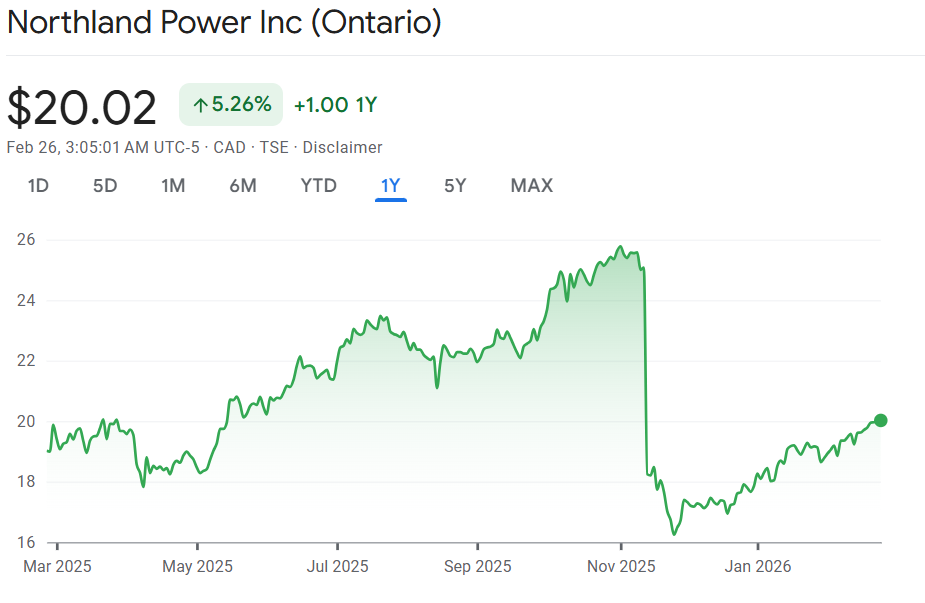Viewport: 925px width, 603px height.
Task: Click the 26 price axis label
Action: click(26, 240)
